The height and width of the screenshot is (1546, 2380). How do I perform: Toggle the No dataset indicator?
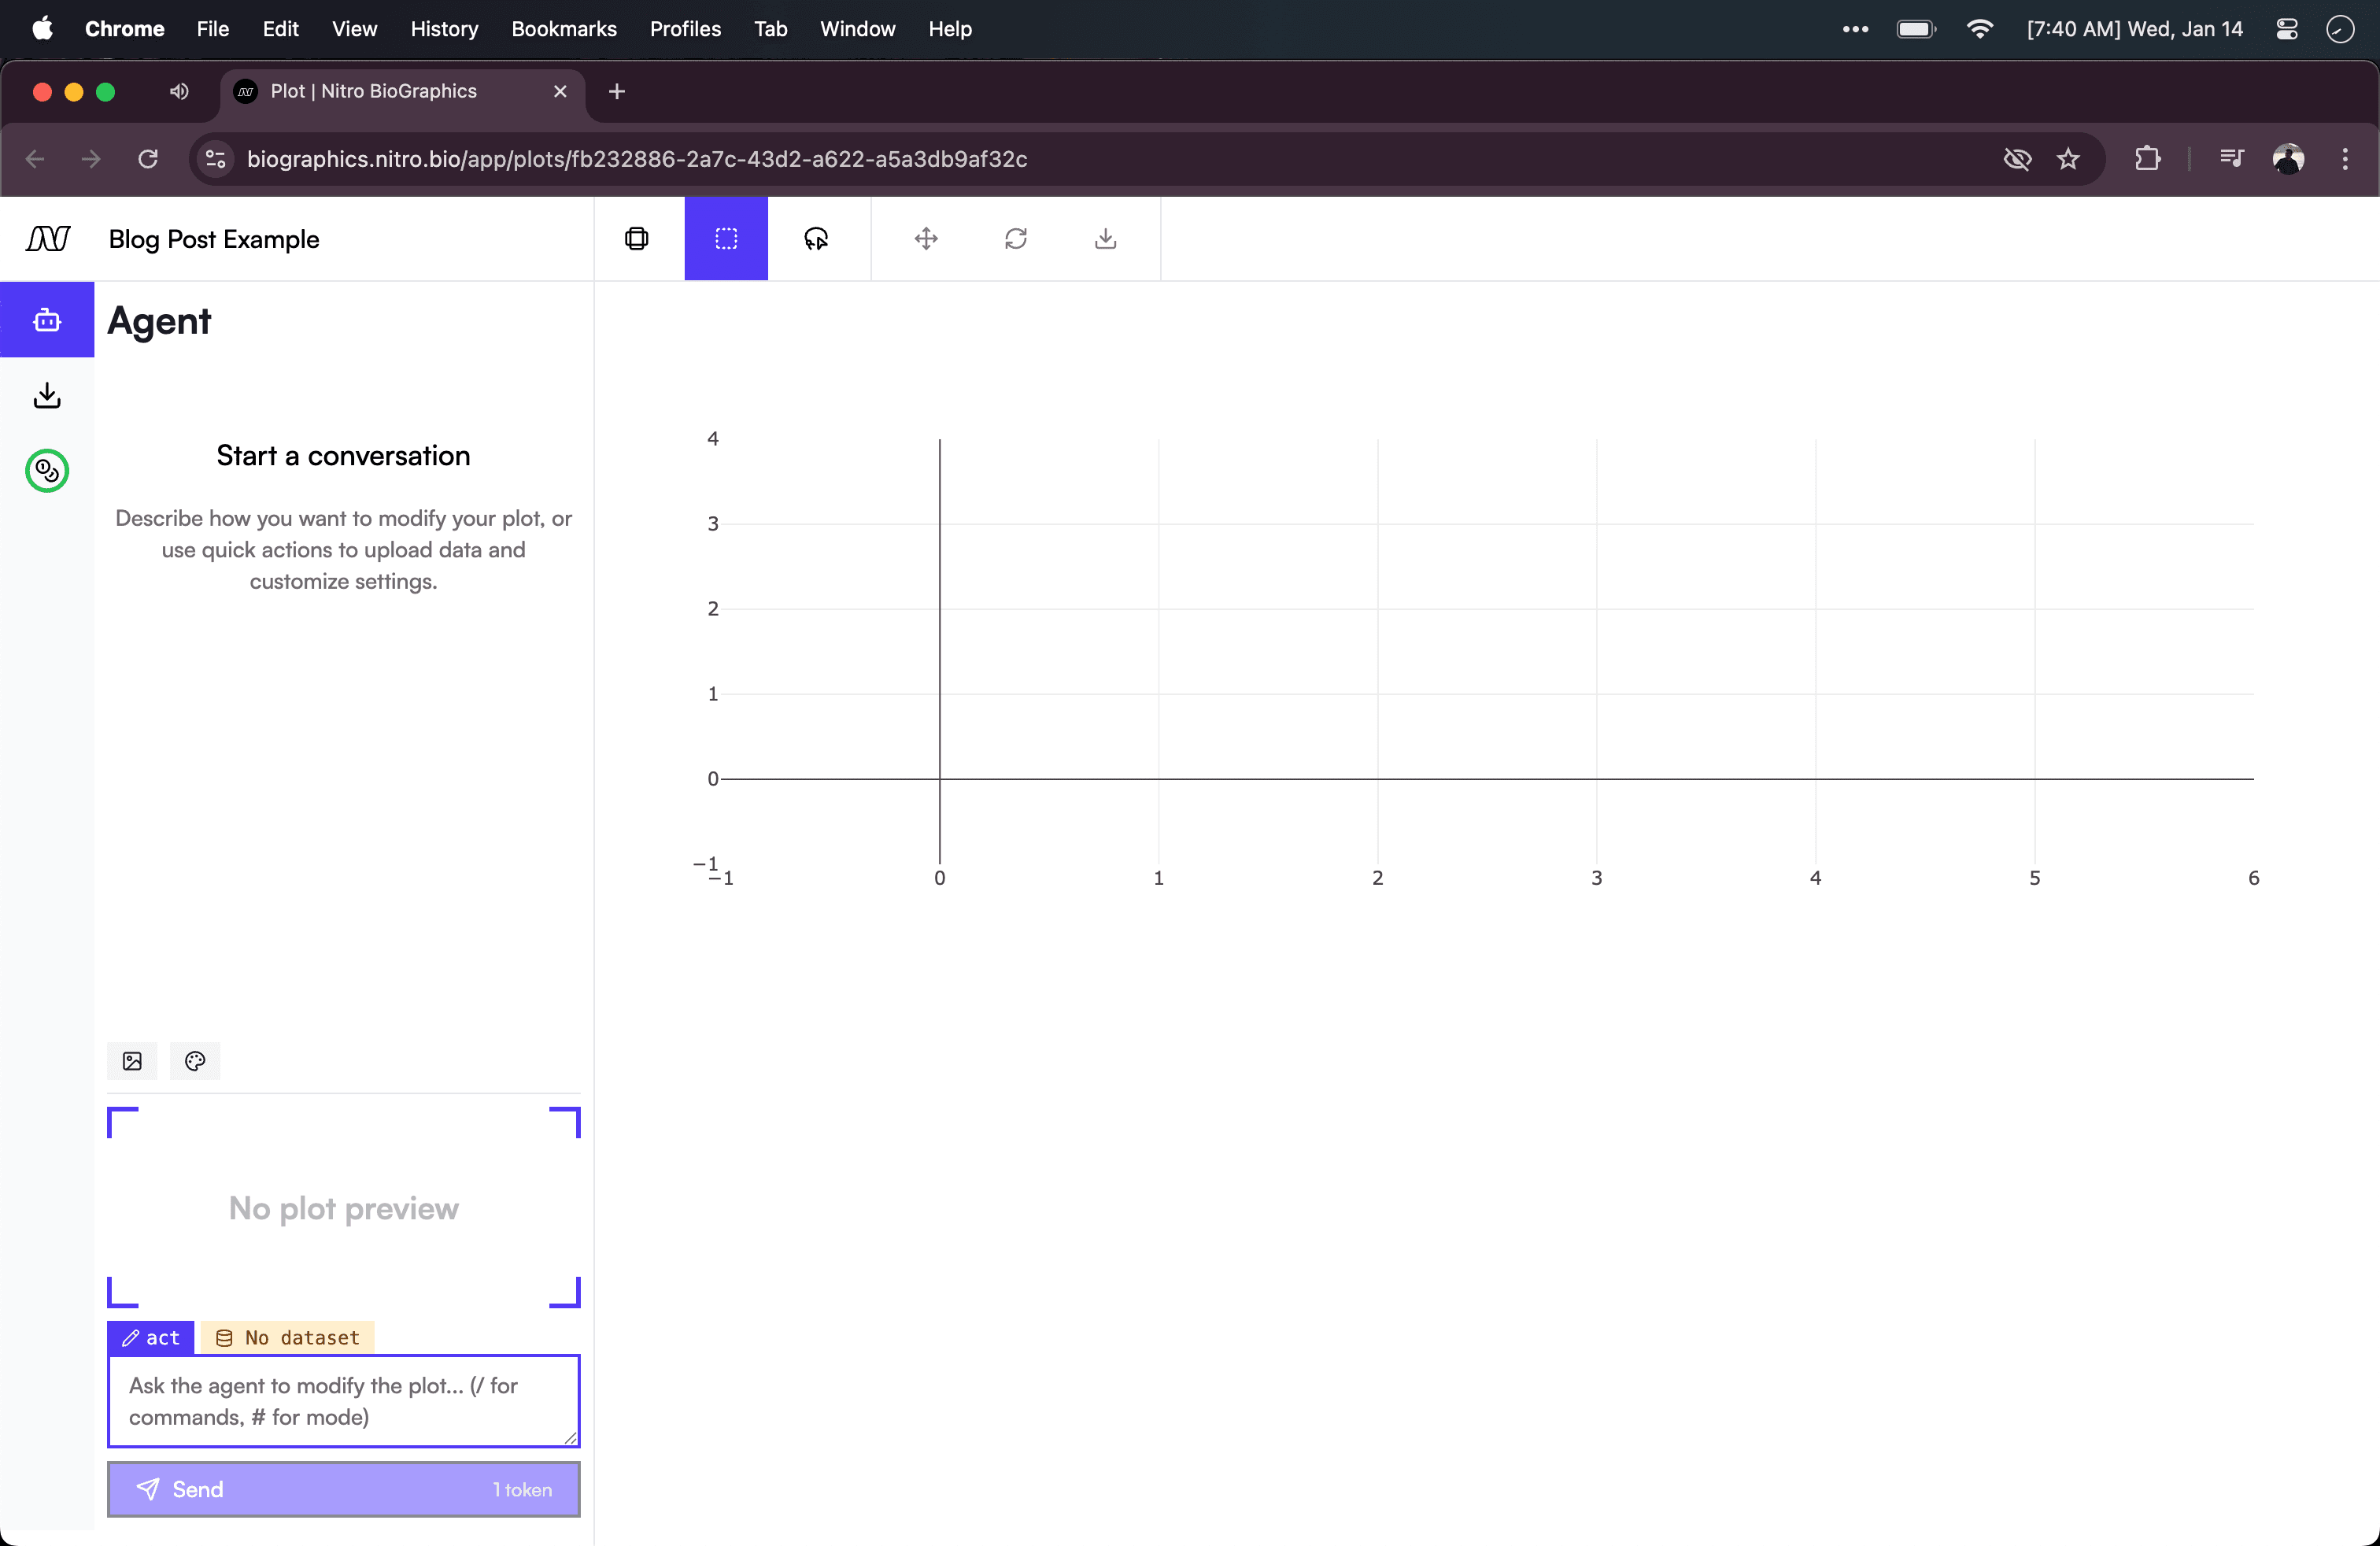[287, 1337]
